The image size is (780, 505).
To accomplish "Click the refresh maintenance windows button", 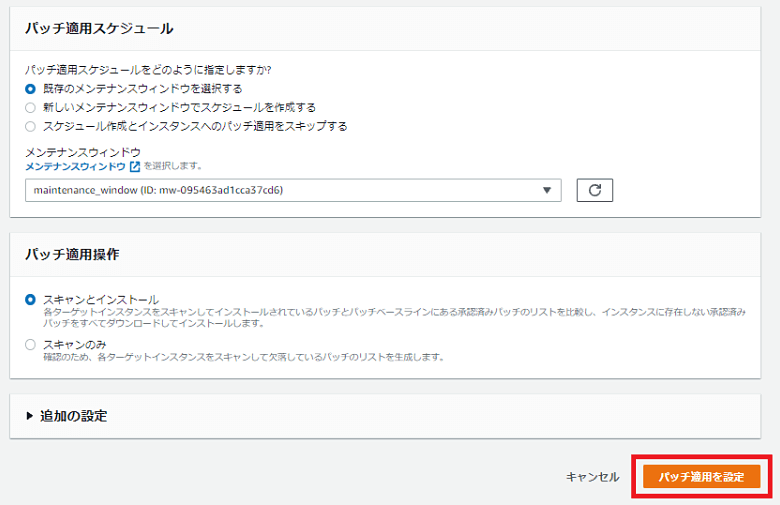I will 594,190.
